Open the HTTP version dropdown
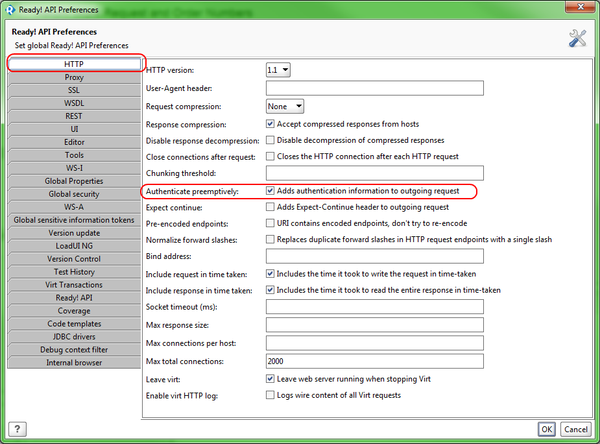The image size is (600, 444). (x=278, y=70)
